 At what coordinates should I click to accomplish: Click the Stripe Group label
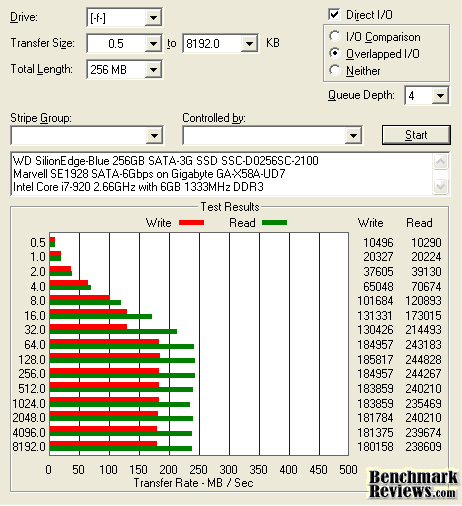click(41, 118)
